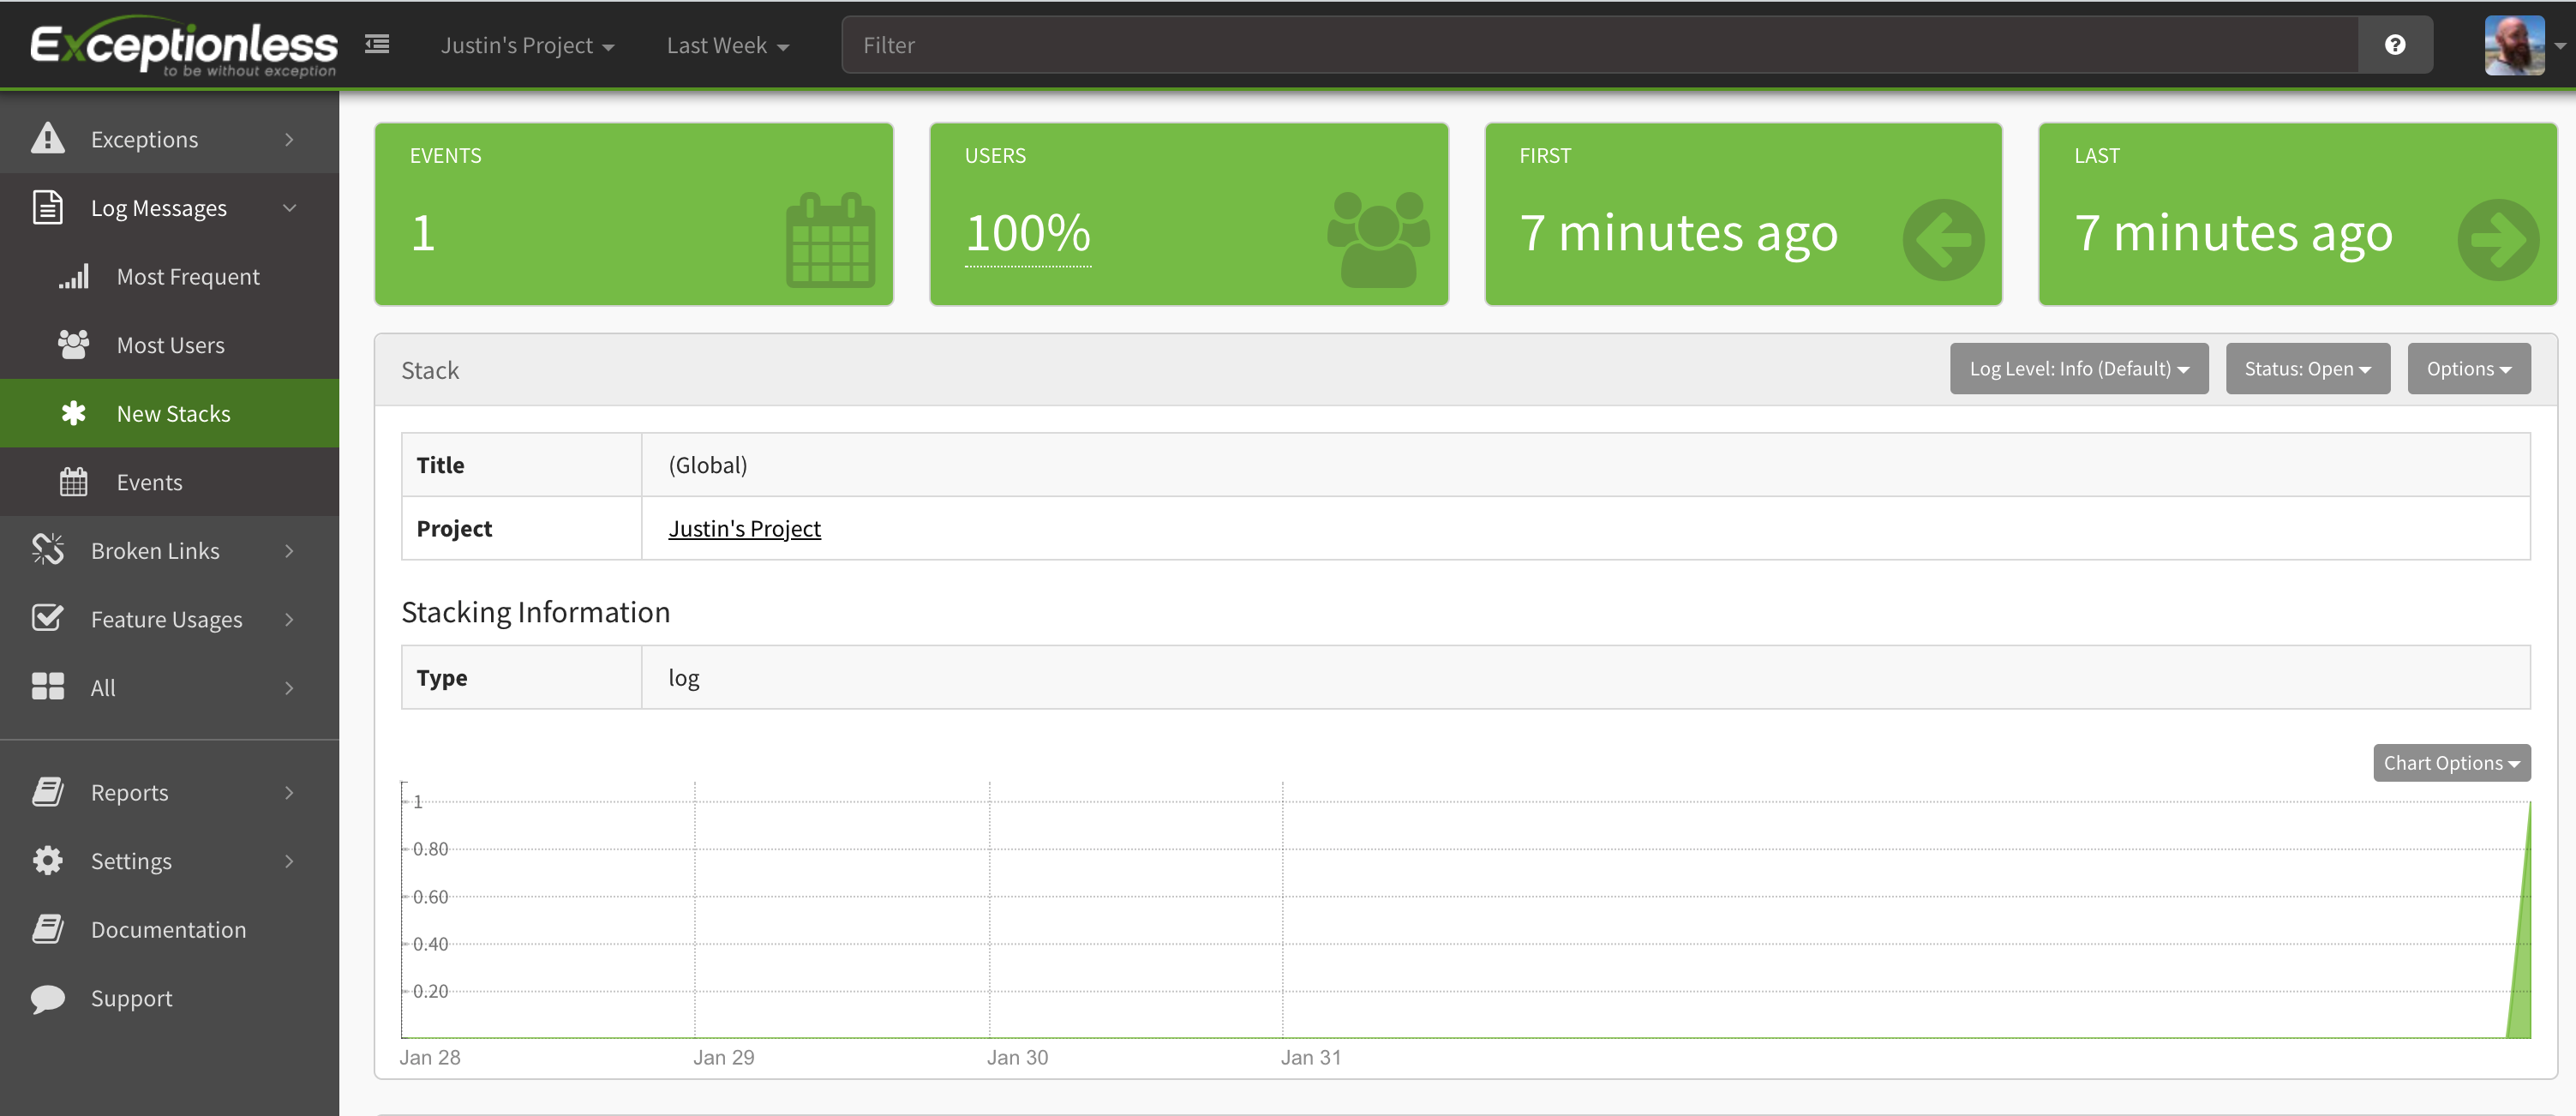
Task: Select Most Frequent in the sidebar
Action: 188,277
